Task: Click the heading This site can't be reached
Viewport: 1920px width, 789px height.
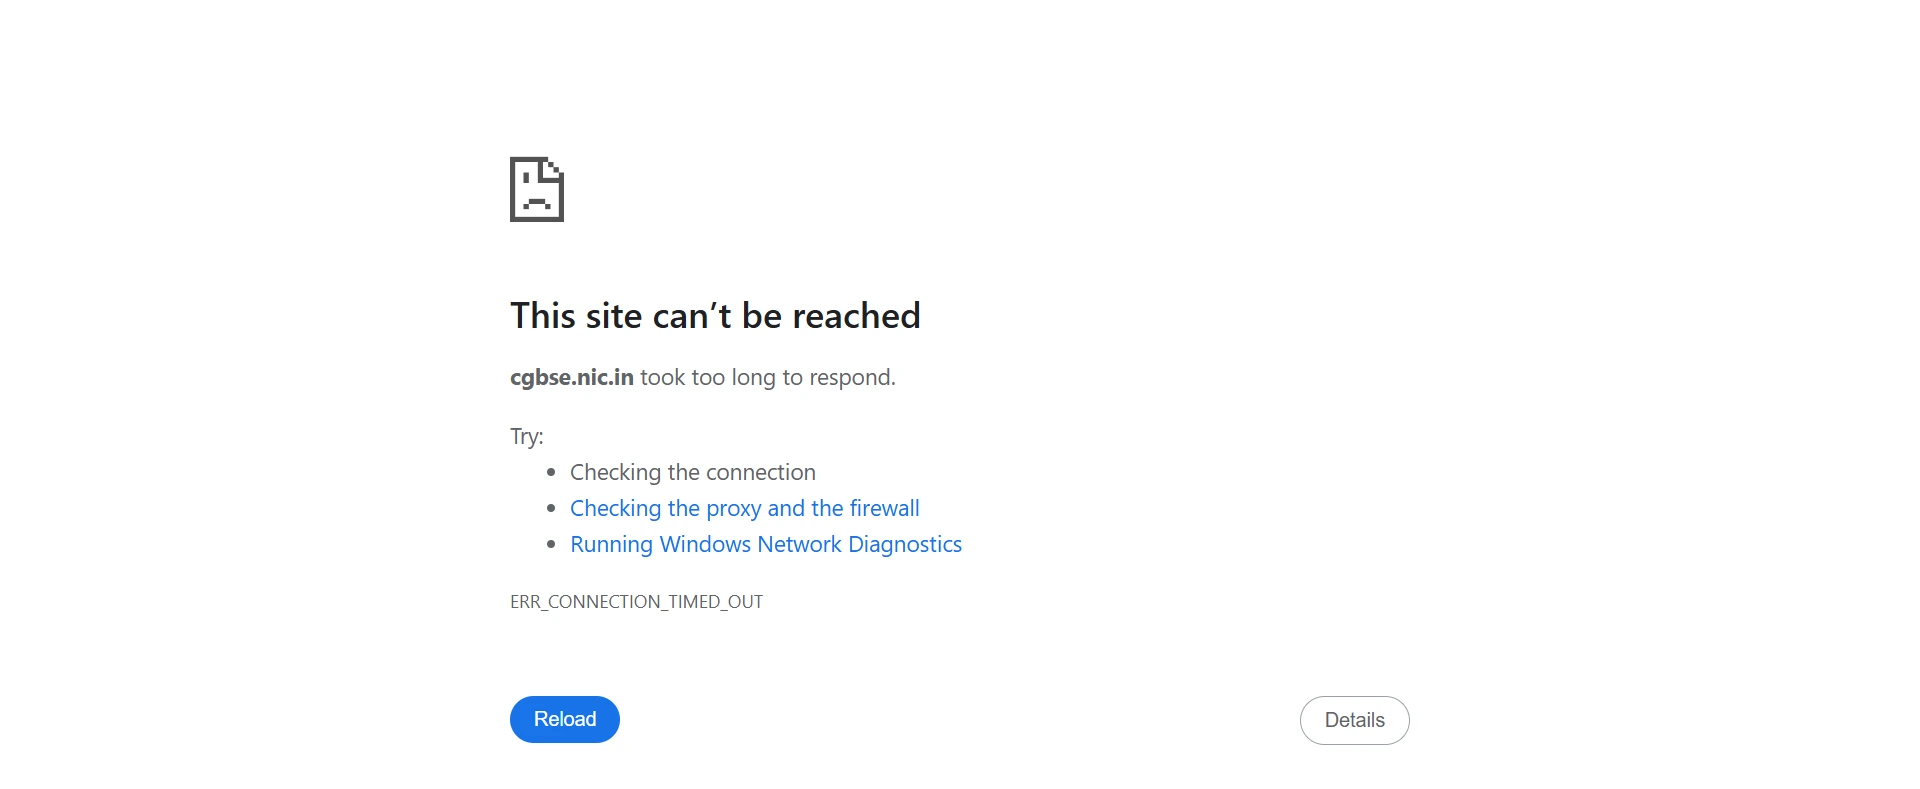Action: click(715, 316)
